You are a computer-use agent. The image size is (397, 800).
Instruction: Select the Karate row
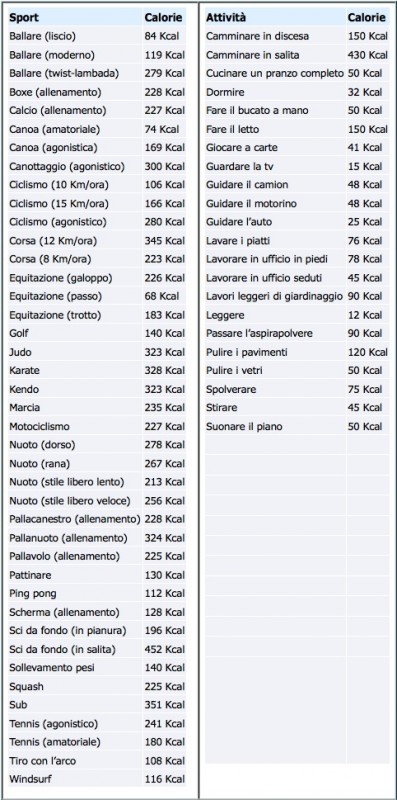coord(97,371)
